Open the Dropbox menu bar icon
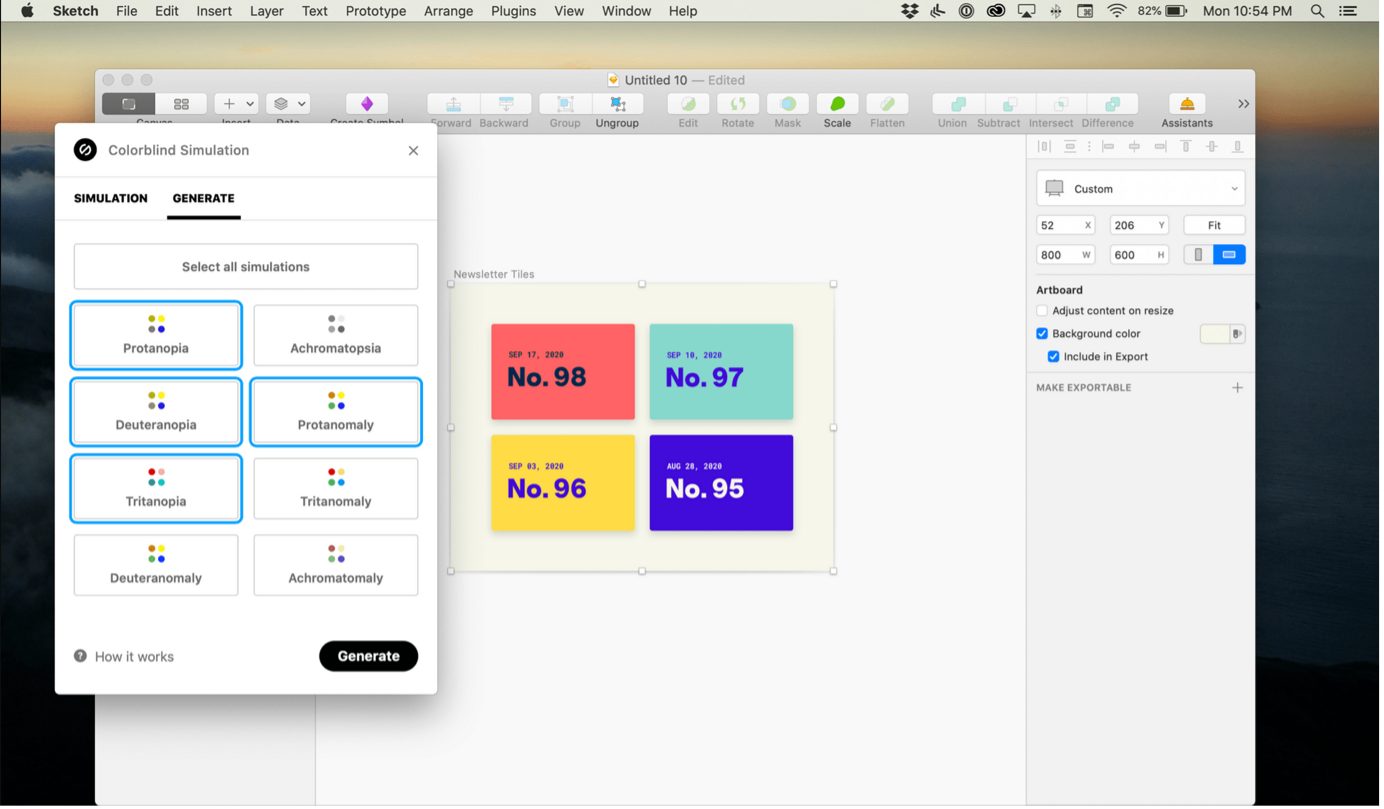1384x809 pixels. point(912,11)
